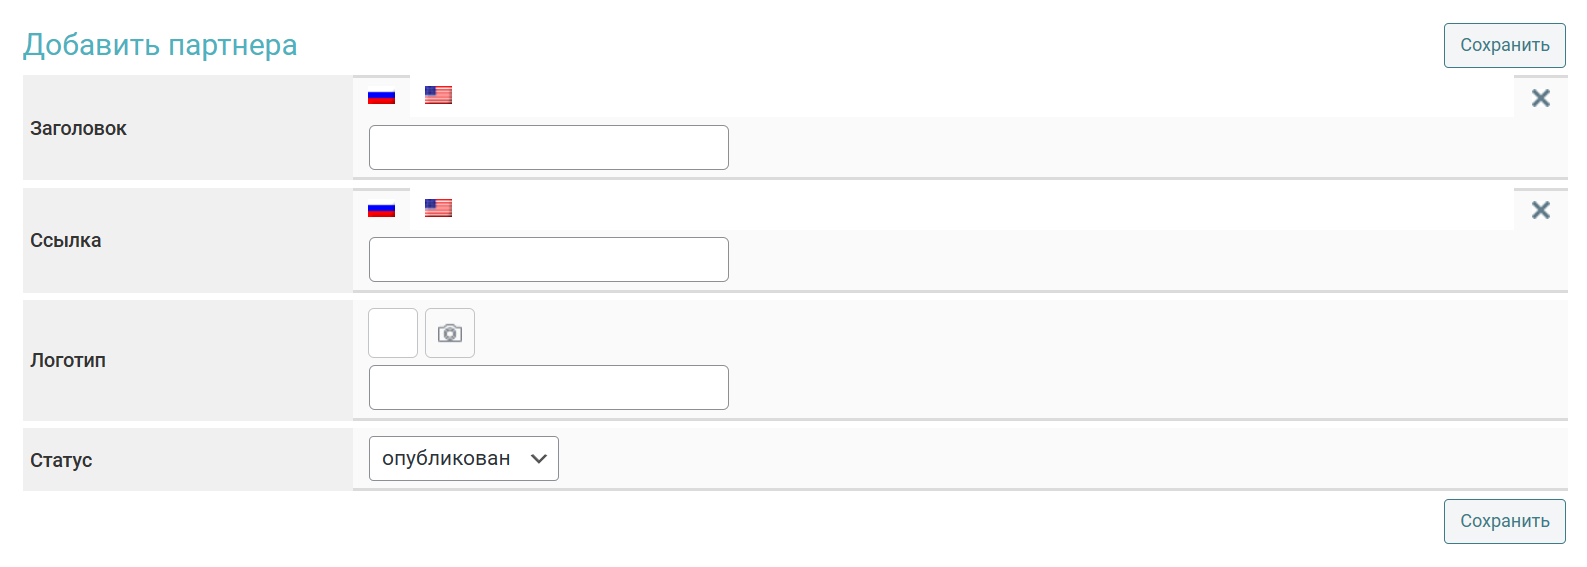The width and height of the screenshot is (1587, 567).
Task: Select Russian flag icon for Ссылка
Action: click(x=381, y=209)
